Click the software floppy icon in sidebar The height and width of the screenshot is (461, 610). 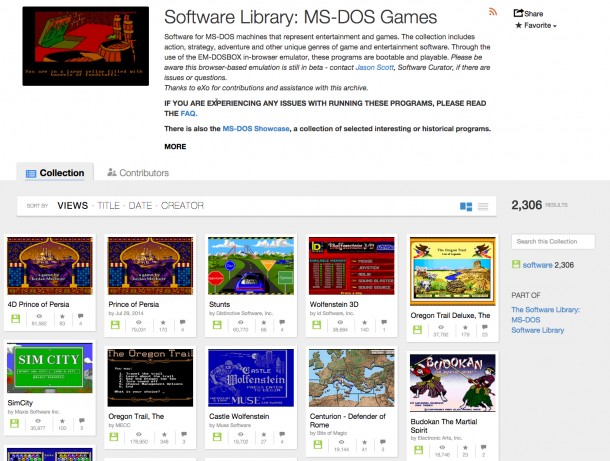(x=516, y=264)
